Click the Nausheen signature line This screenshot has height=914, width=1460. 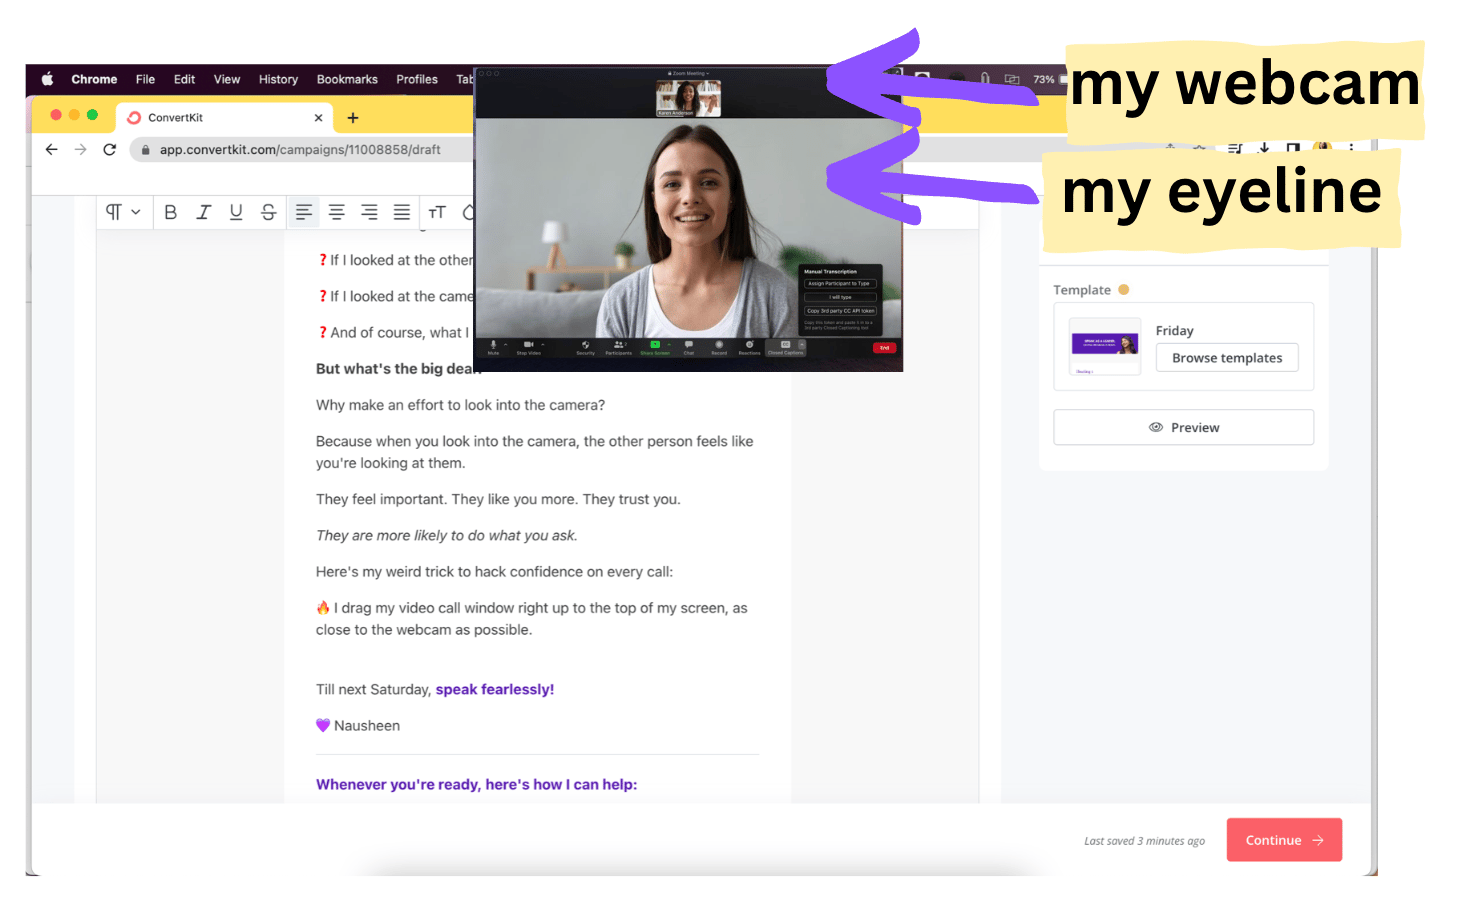point(358,726)
